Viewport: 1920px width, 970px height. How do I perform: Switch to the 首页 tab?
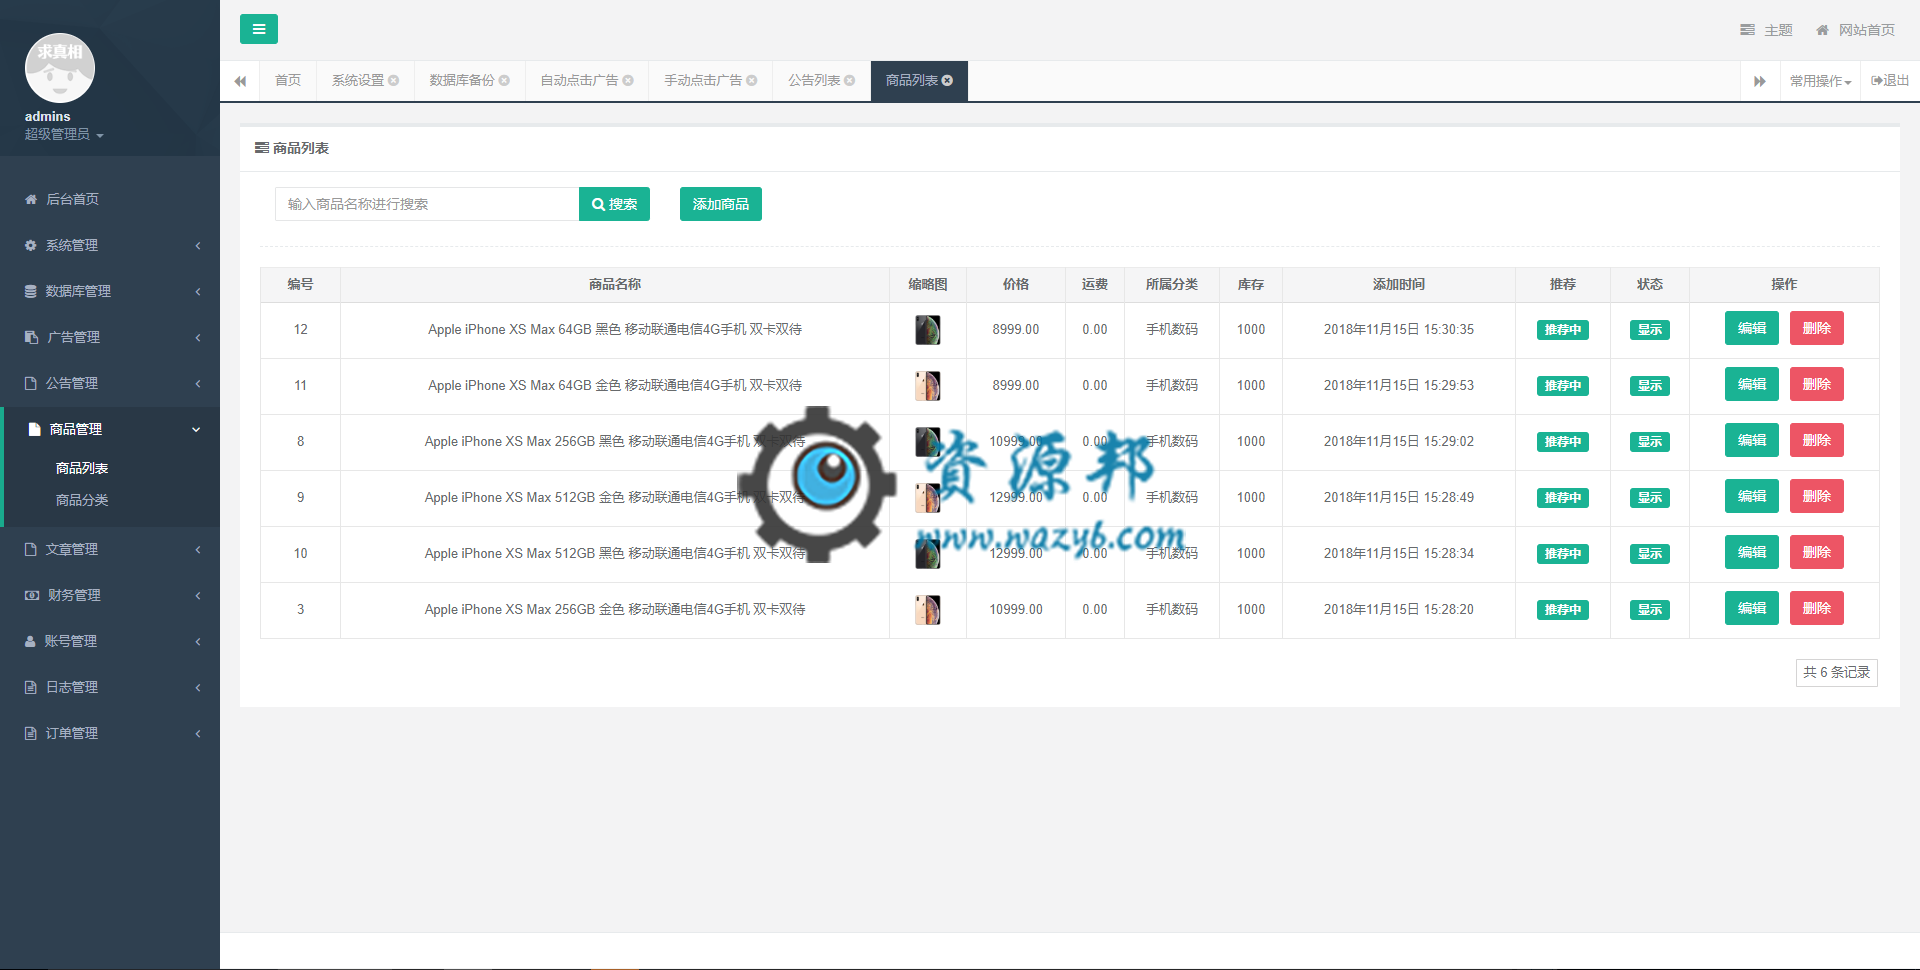[x=288, y=81]
